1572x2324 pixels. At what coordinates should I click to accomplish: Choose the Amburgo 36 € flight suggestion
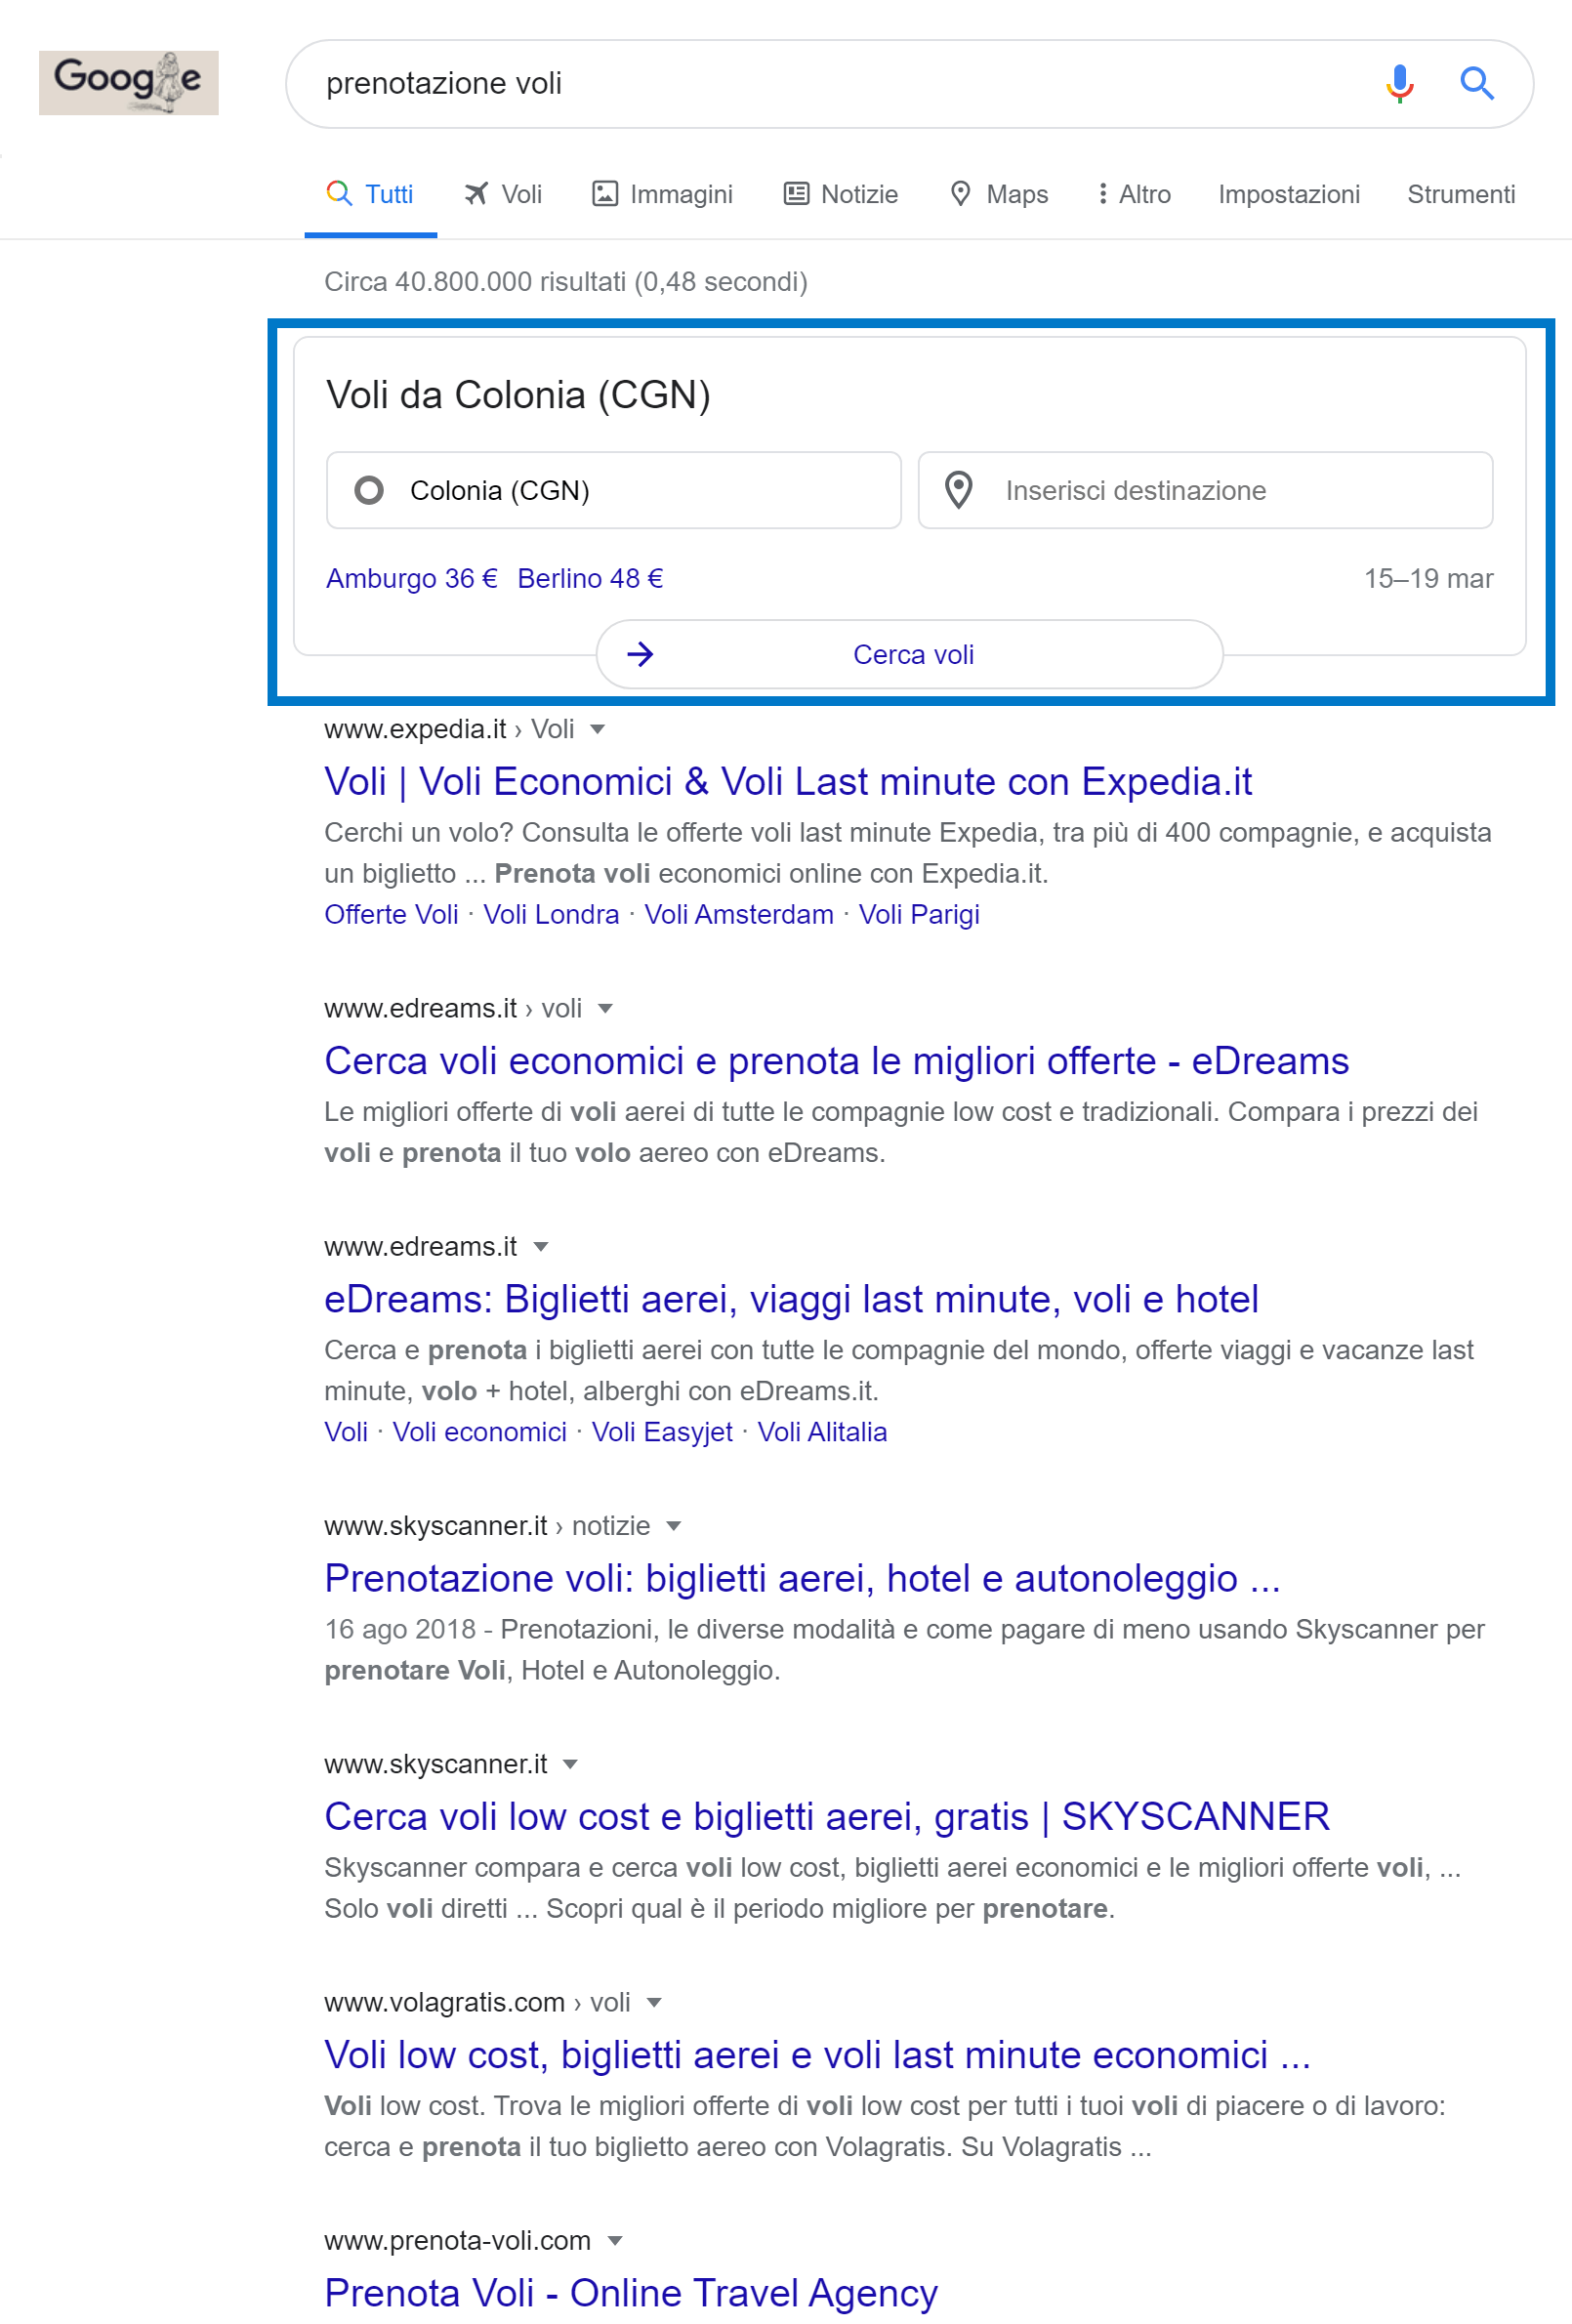point(412,578)
